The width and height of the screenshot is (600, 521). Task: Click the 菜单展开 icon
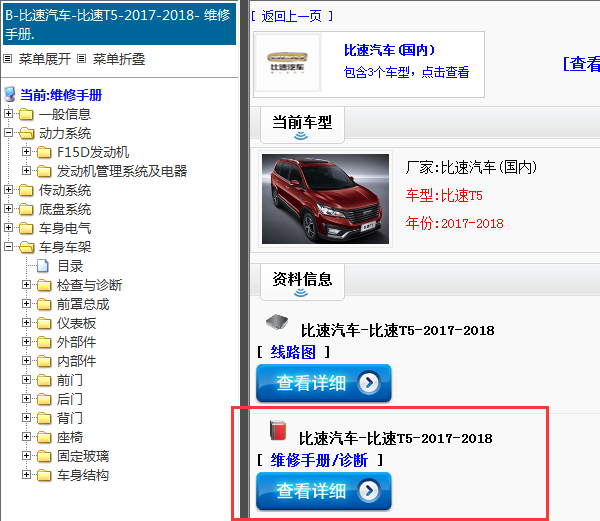pyautogui.click(x=8, y=59)
